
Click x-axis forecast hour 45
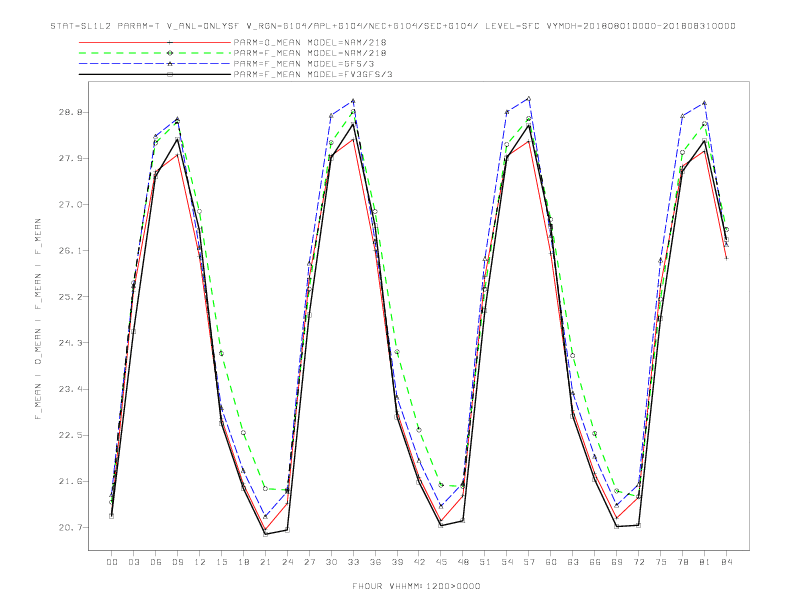point(441,562)
